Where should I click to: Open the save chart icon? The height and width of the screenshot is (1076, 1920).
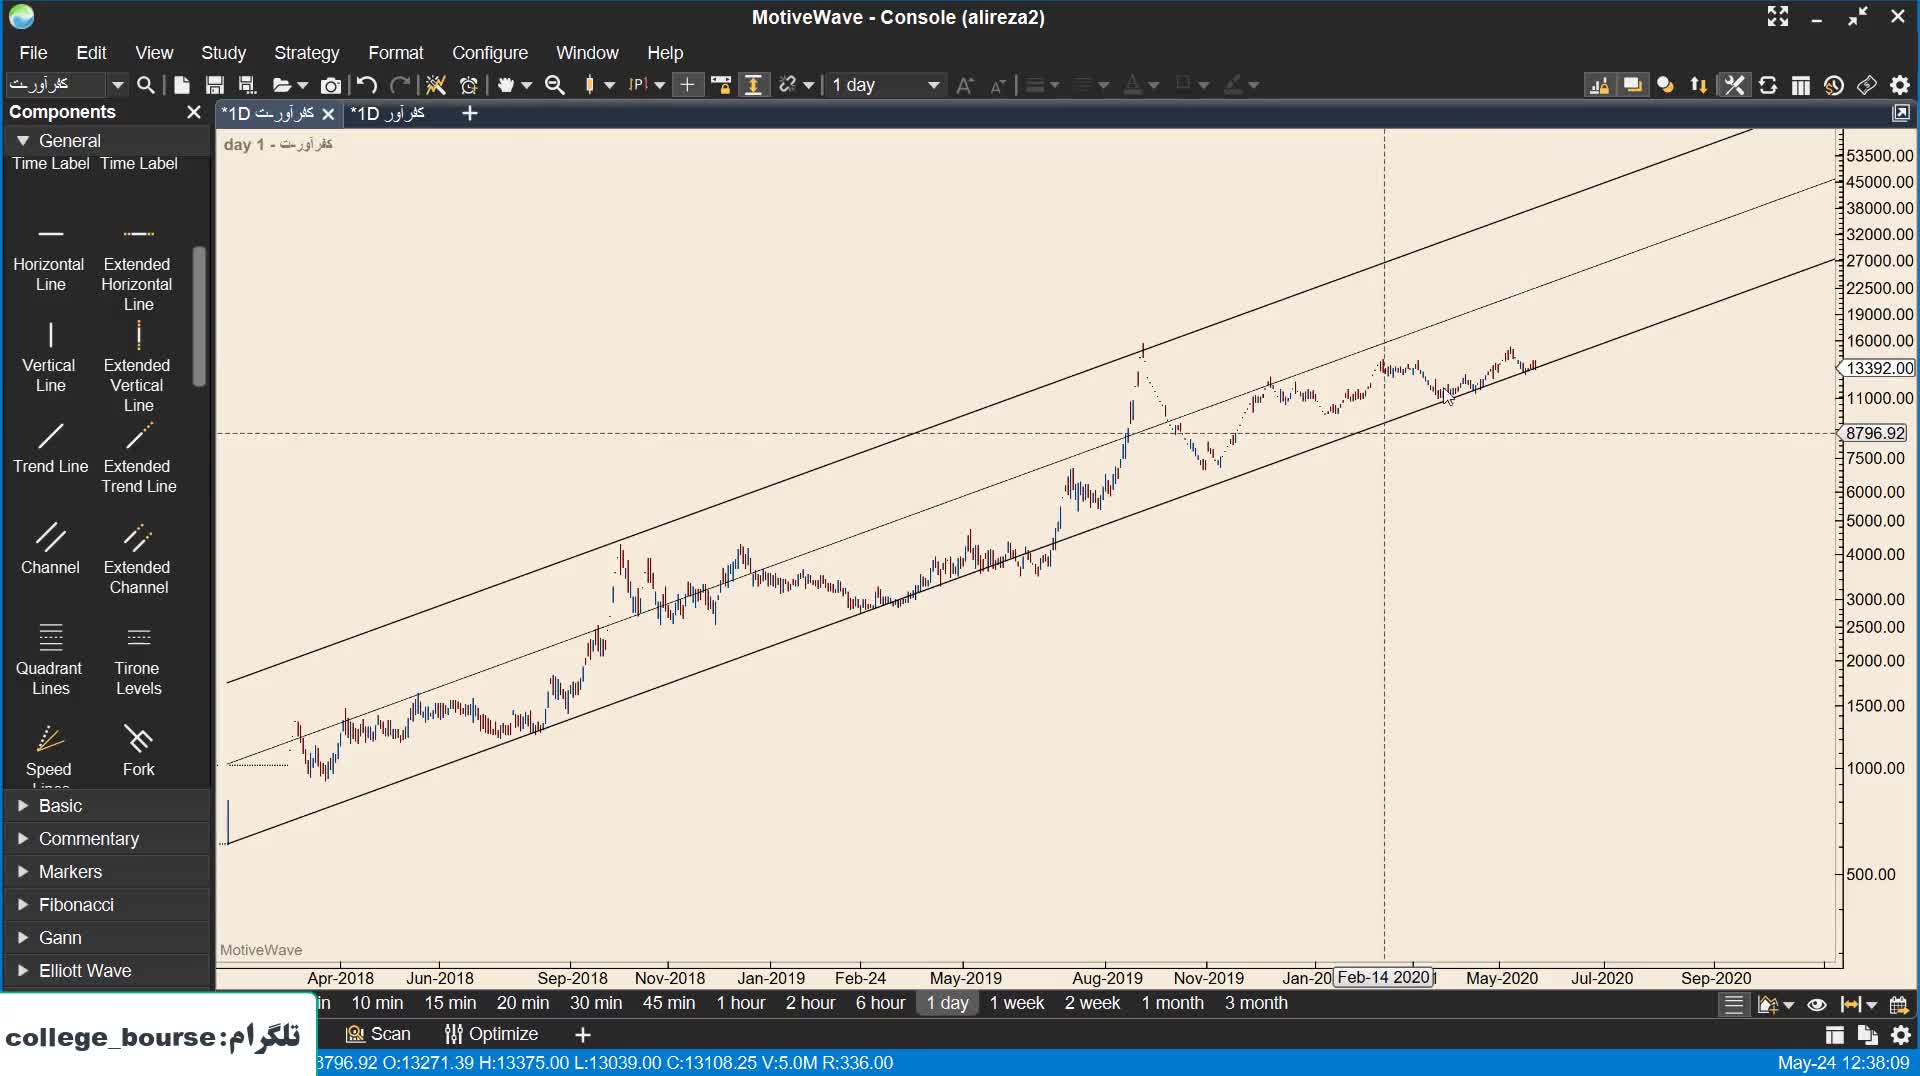(x=214, y=86)
